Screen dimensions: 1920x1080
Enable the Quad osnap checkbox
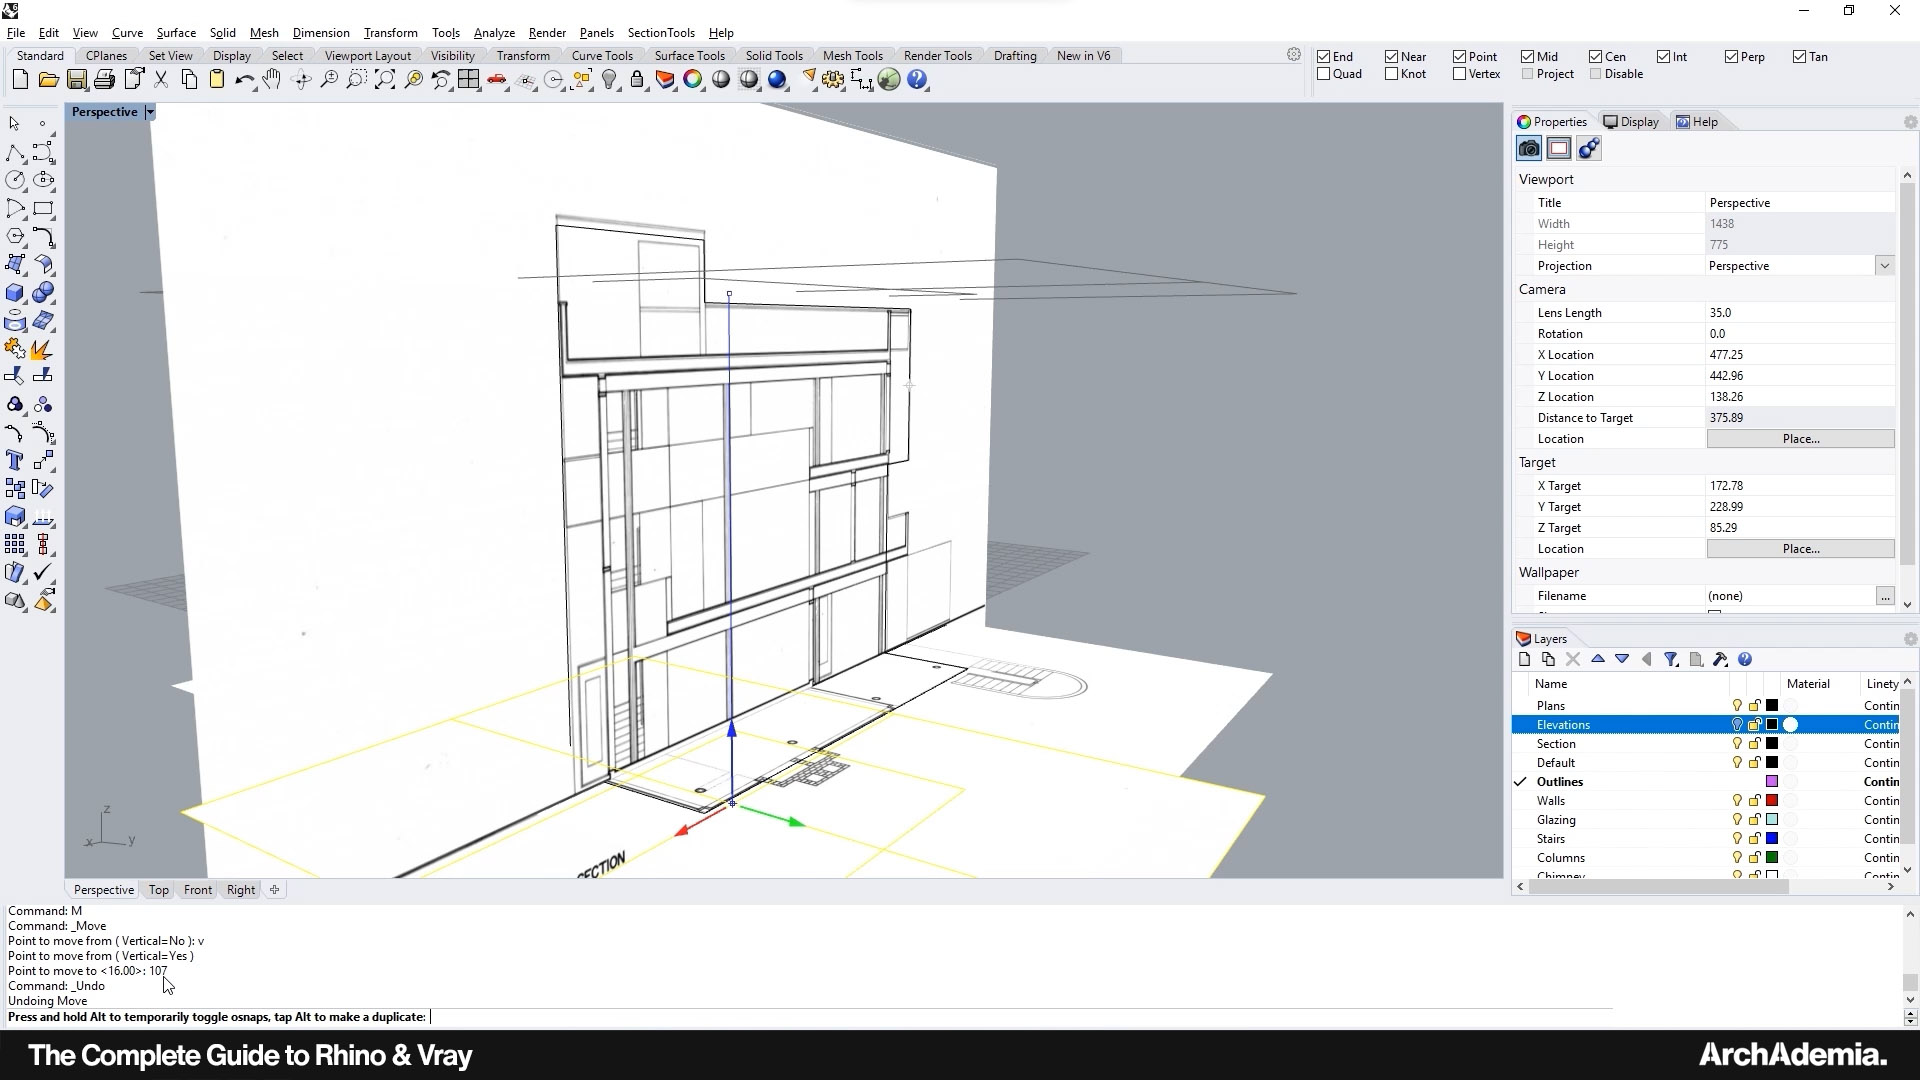click(x=1324, y=74)
